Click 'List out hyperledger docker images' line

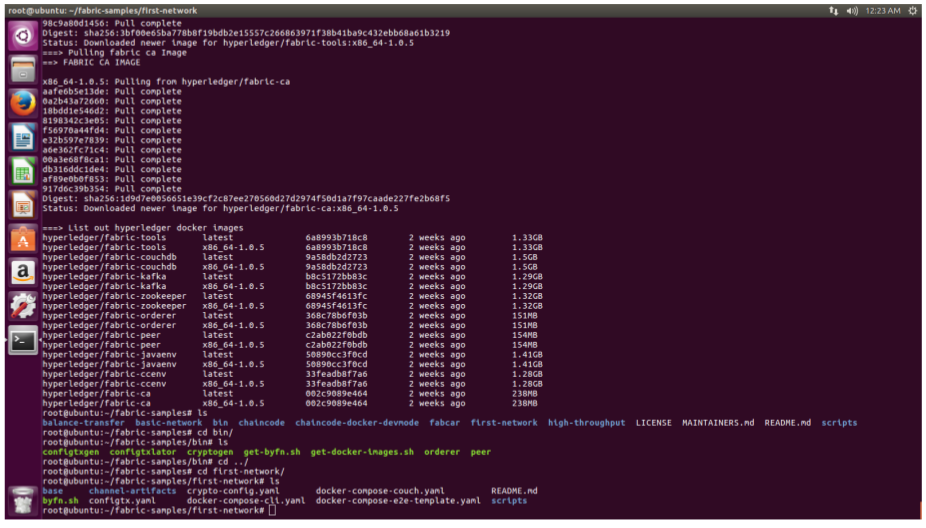click(x=142, y=227)
